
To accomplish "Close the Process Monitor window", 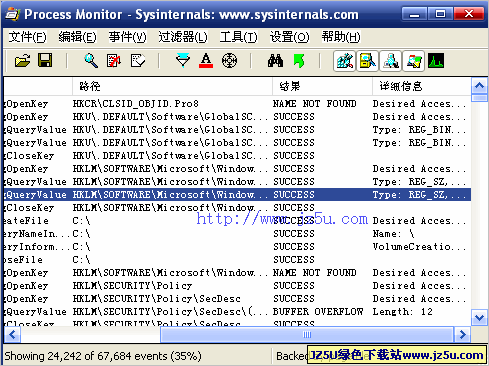I will [469, 14].
